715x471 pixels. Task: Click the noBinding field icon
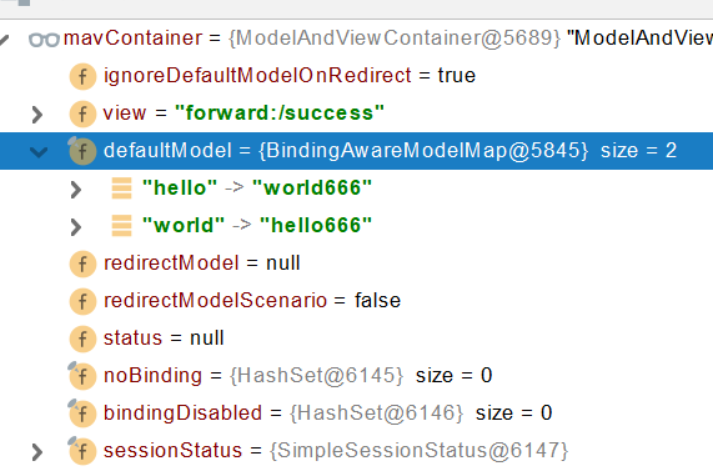coord(83,376)
